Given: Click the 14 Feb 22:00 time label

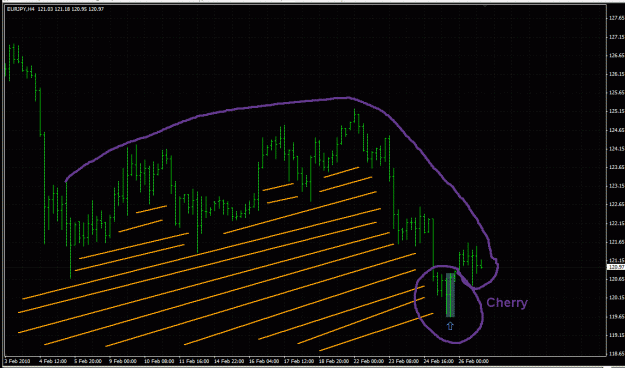Looking at the screenshot, I should [x=229, y=361].
